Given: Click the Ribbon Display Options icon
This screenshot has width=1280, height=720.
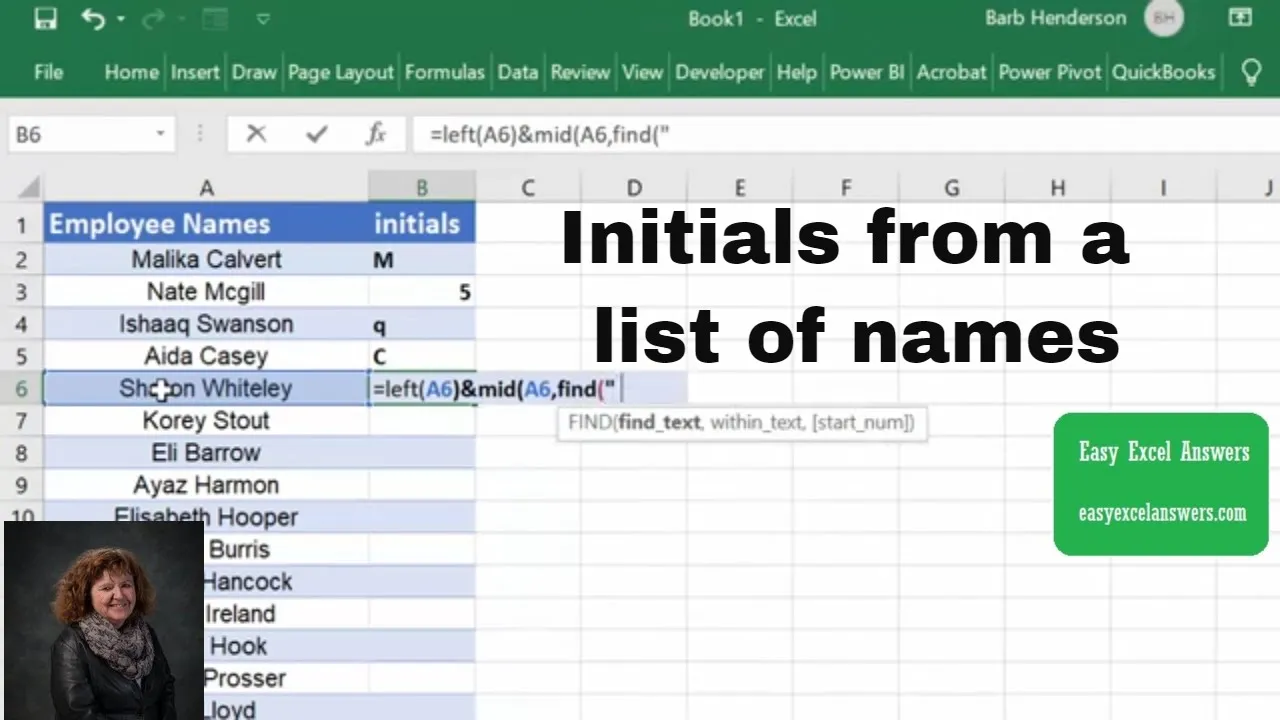Looking at the screenshot, I should click(x=1239, y=18).
